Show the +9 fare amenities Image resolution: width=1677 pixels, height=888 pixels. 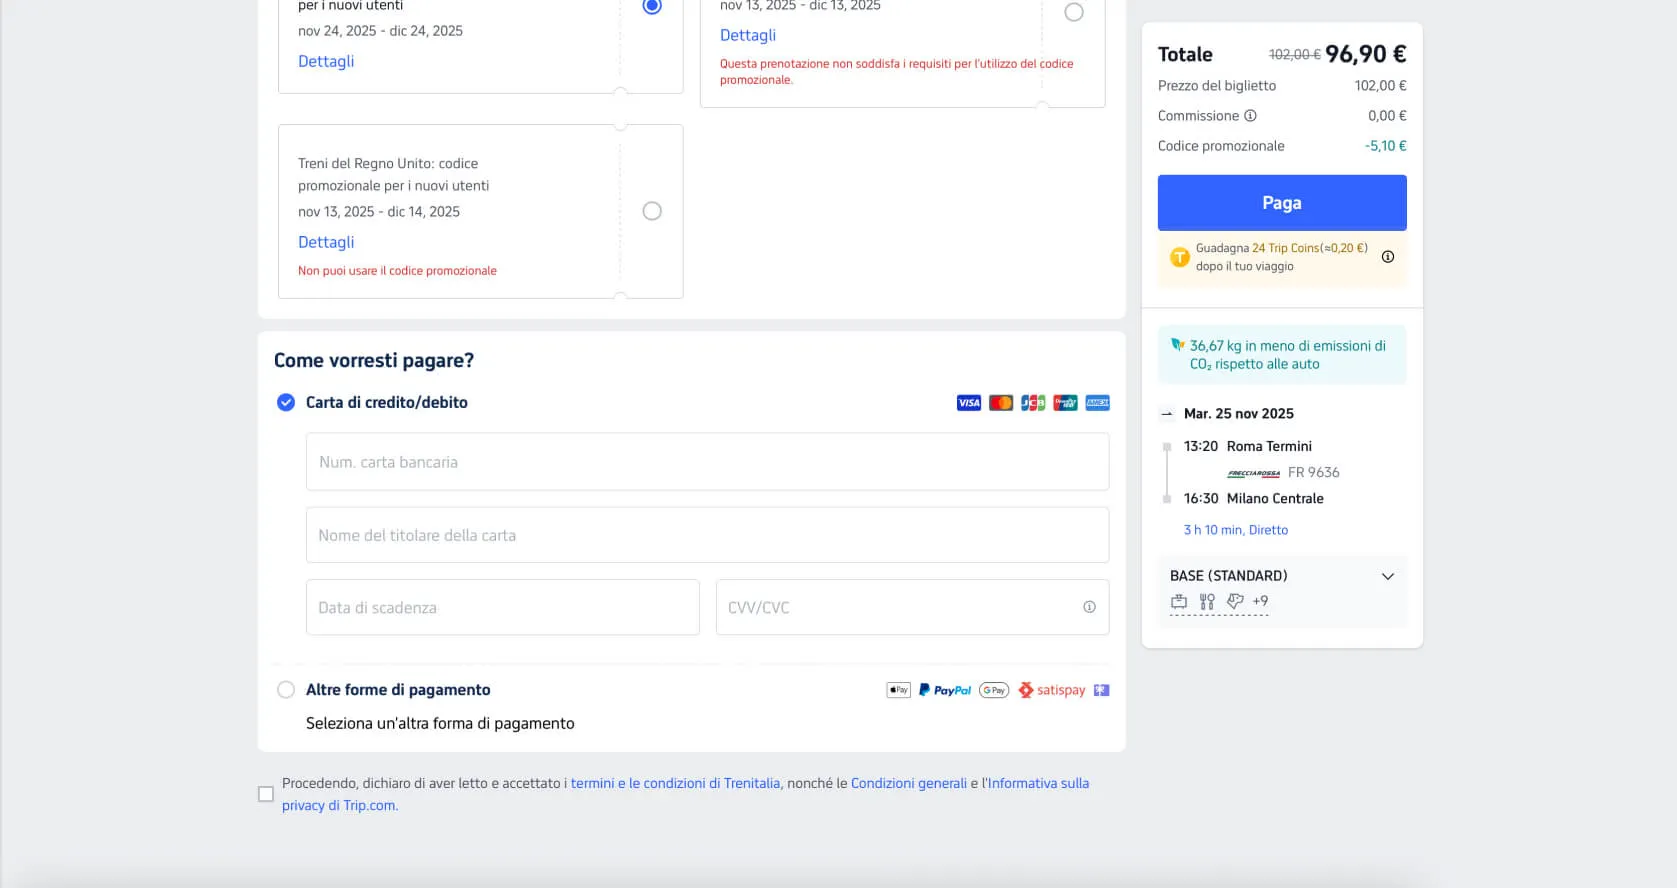(x=1260, y=601)
